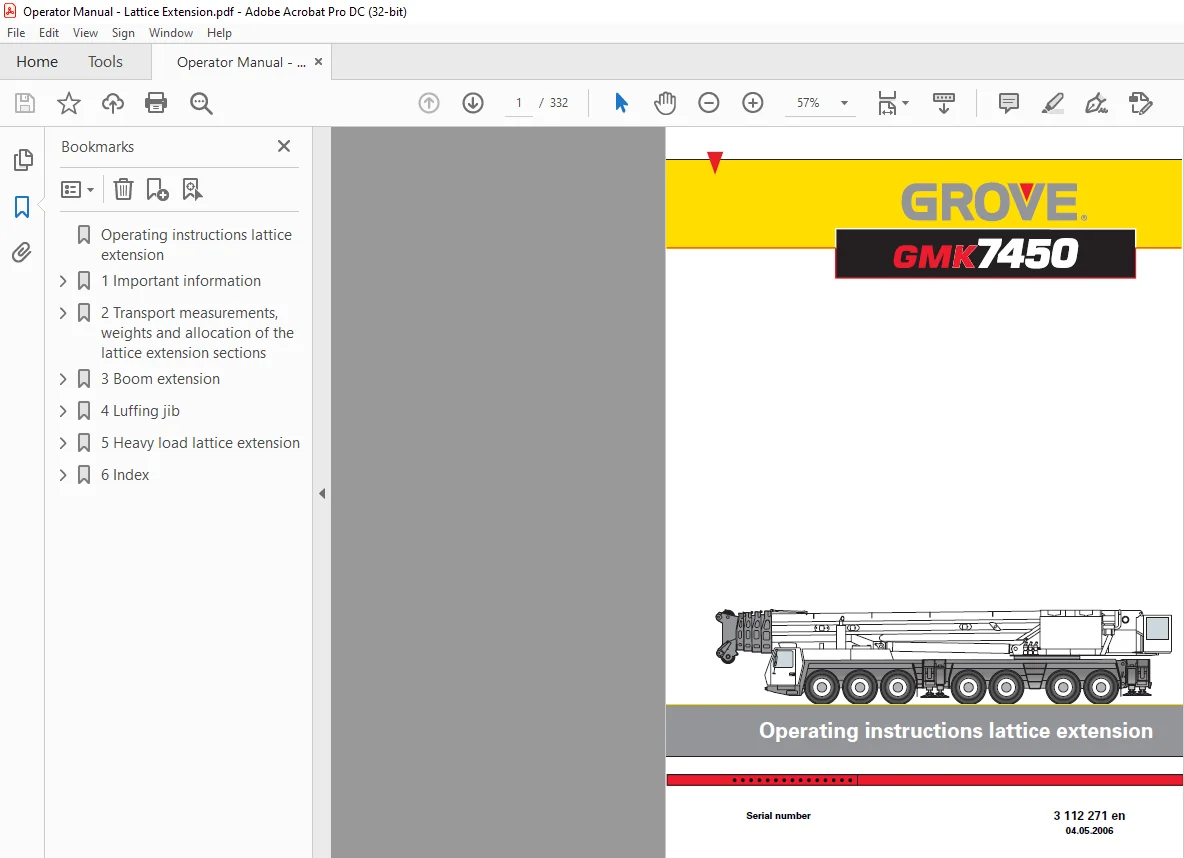This screenshot has height=858, width=1184.
Task: Jump to '1 Important information' bookmark
Action: click(x=181, y=281)
